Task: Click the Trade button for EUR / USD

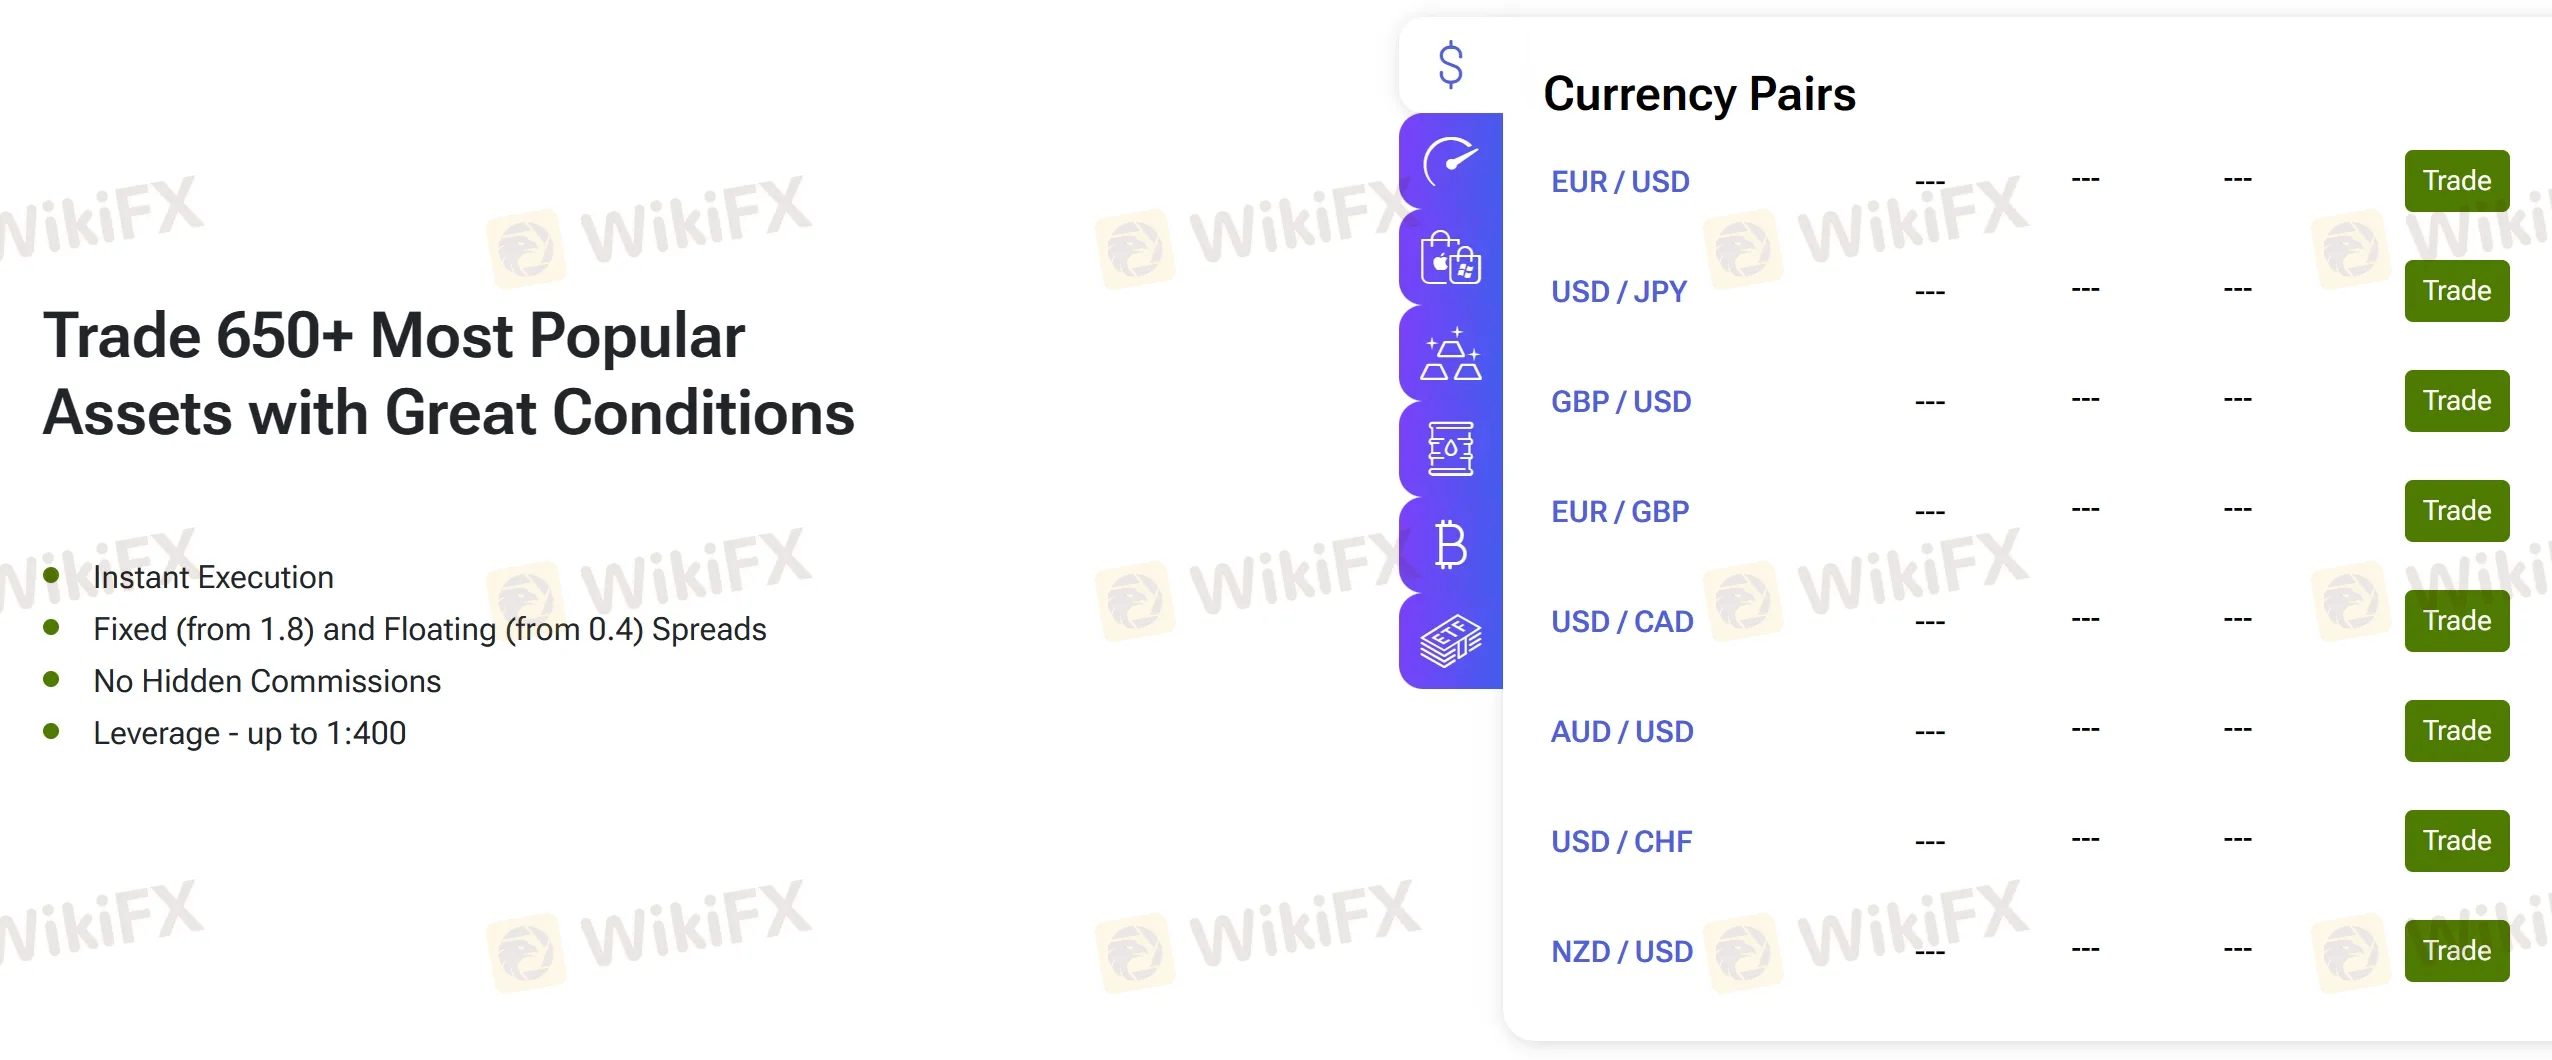Action: click(x=2456, y=181)
